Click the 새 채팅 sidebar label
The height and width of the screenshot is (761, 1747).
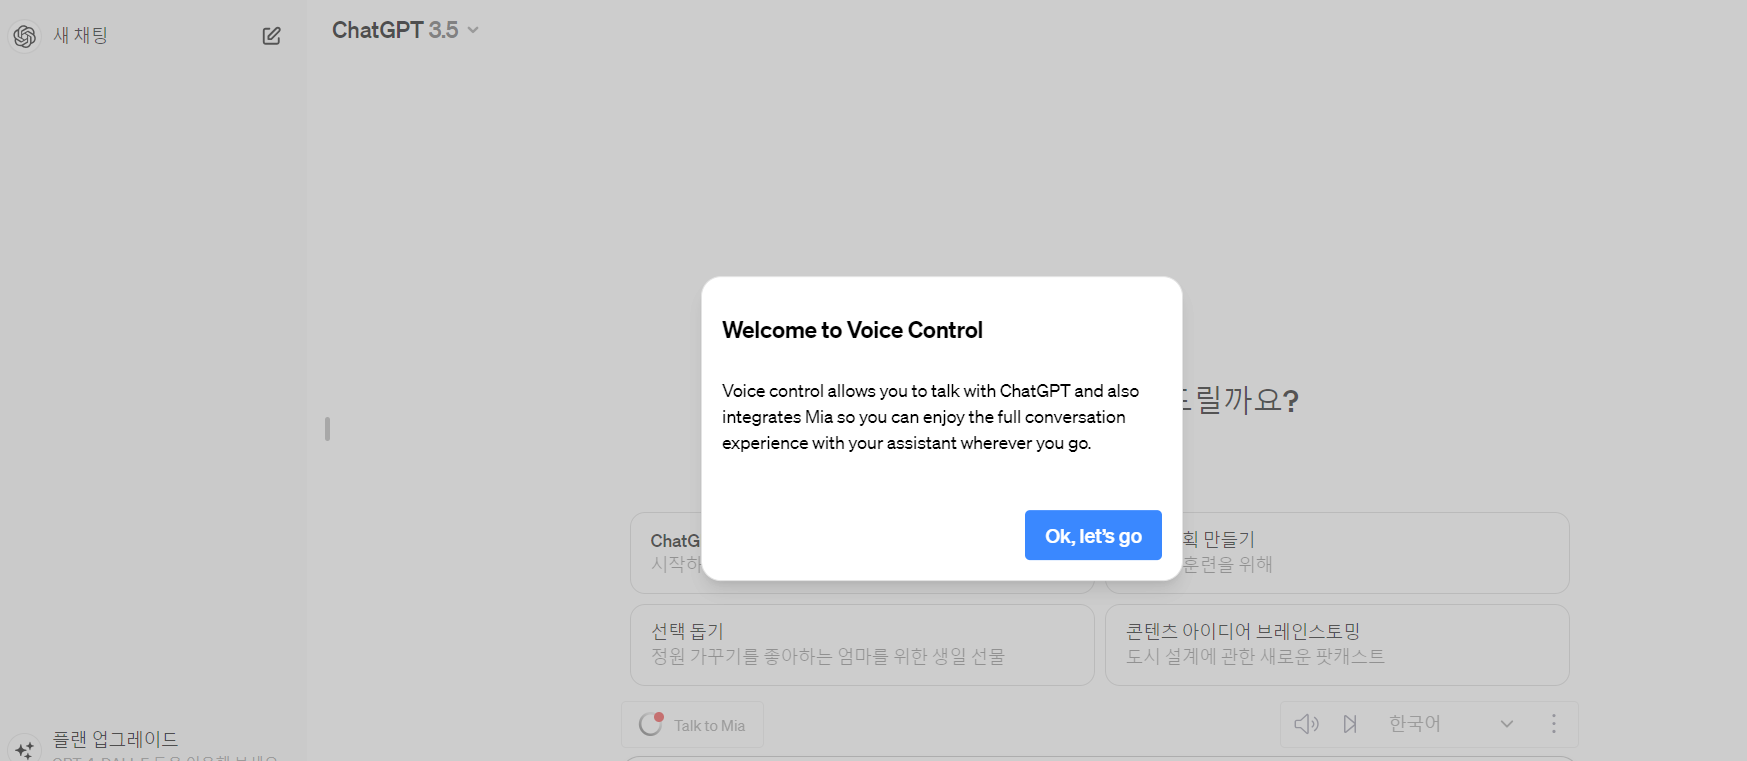click(80, 35)
